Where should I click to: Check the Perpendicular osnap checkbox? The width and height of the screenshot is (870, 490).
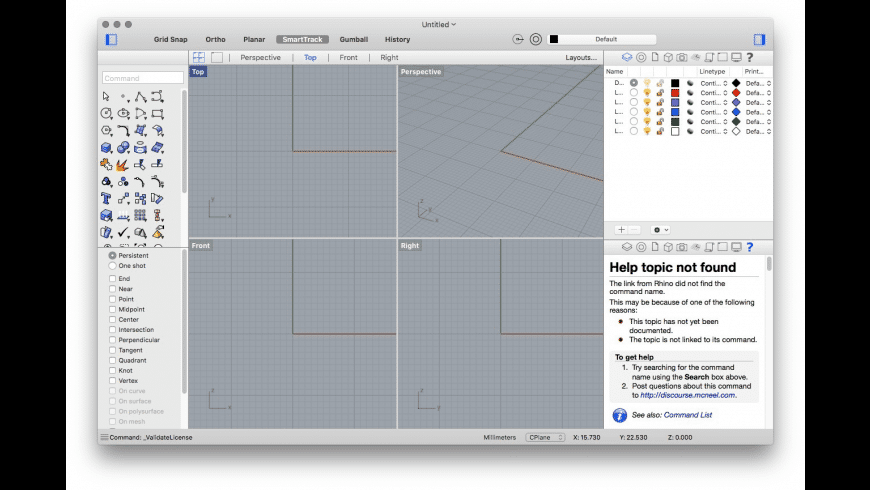(112, 340)
